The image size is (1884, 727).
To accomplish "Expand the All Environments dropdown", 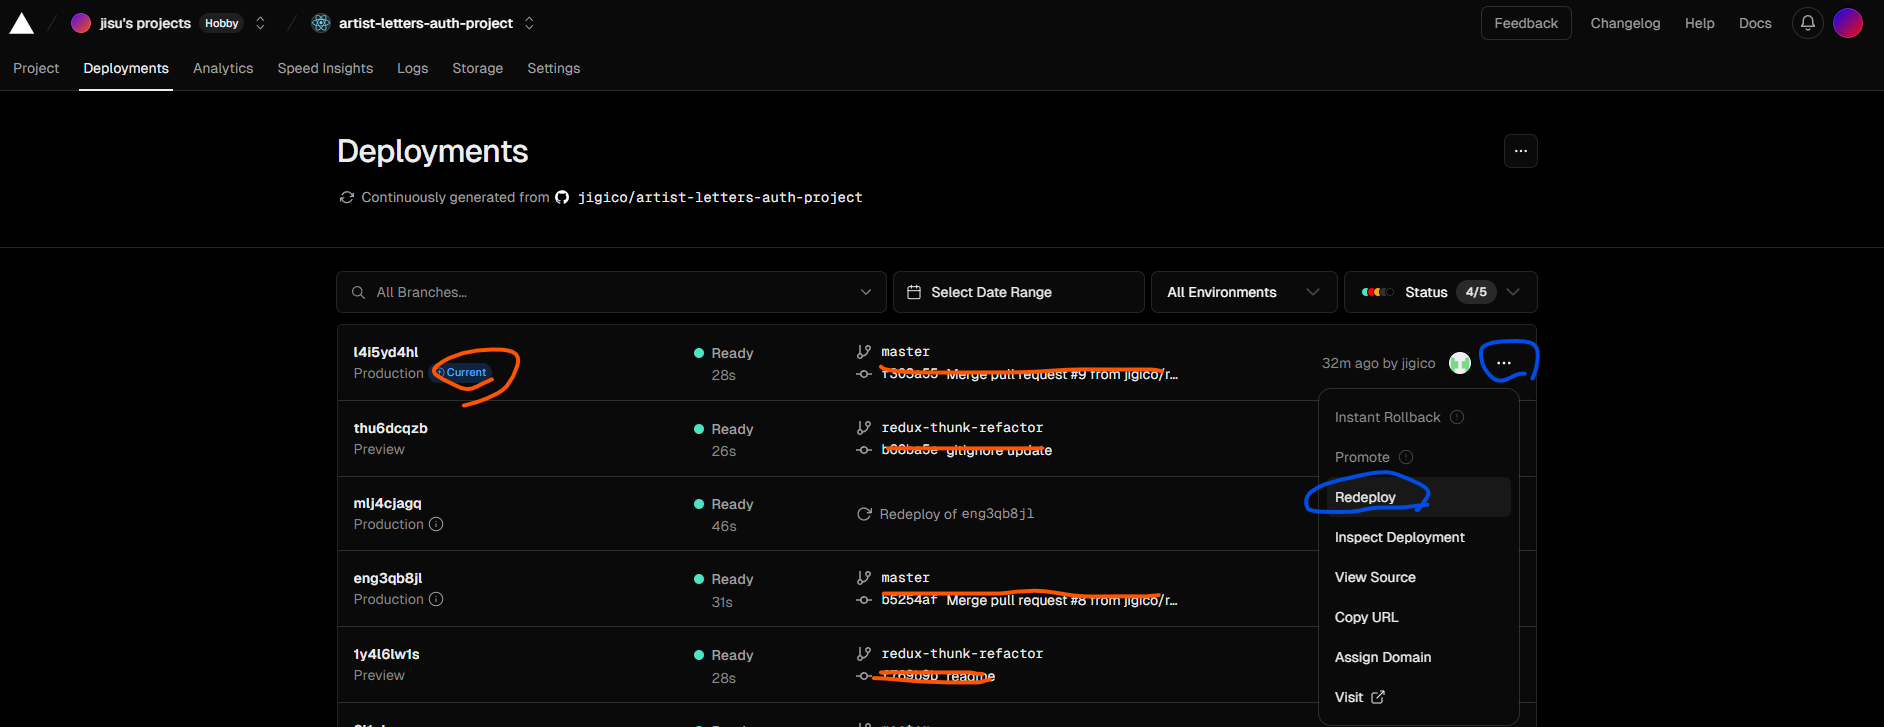I will (1244, 292).
